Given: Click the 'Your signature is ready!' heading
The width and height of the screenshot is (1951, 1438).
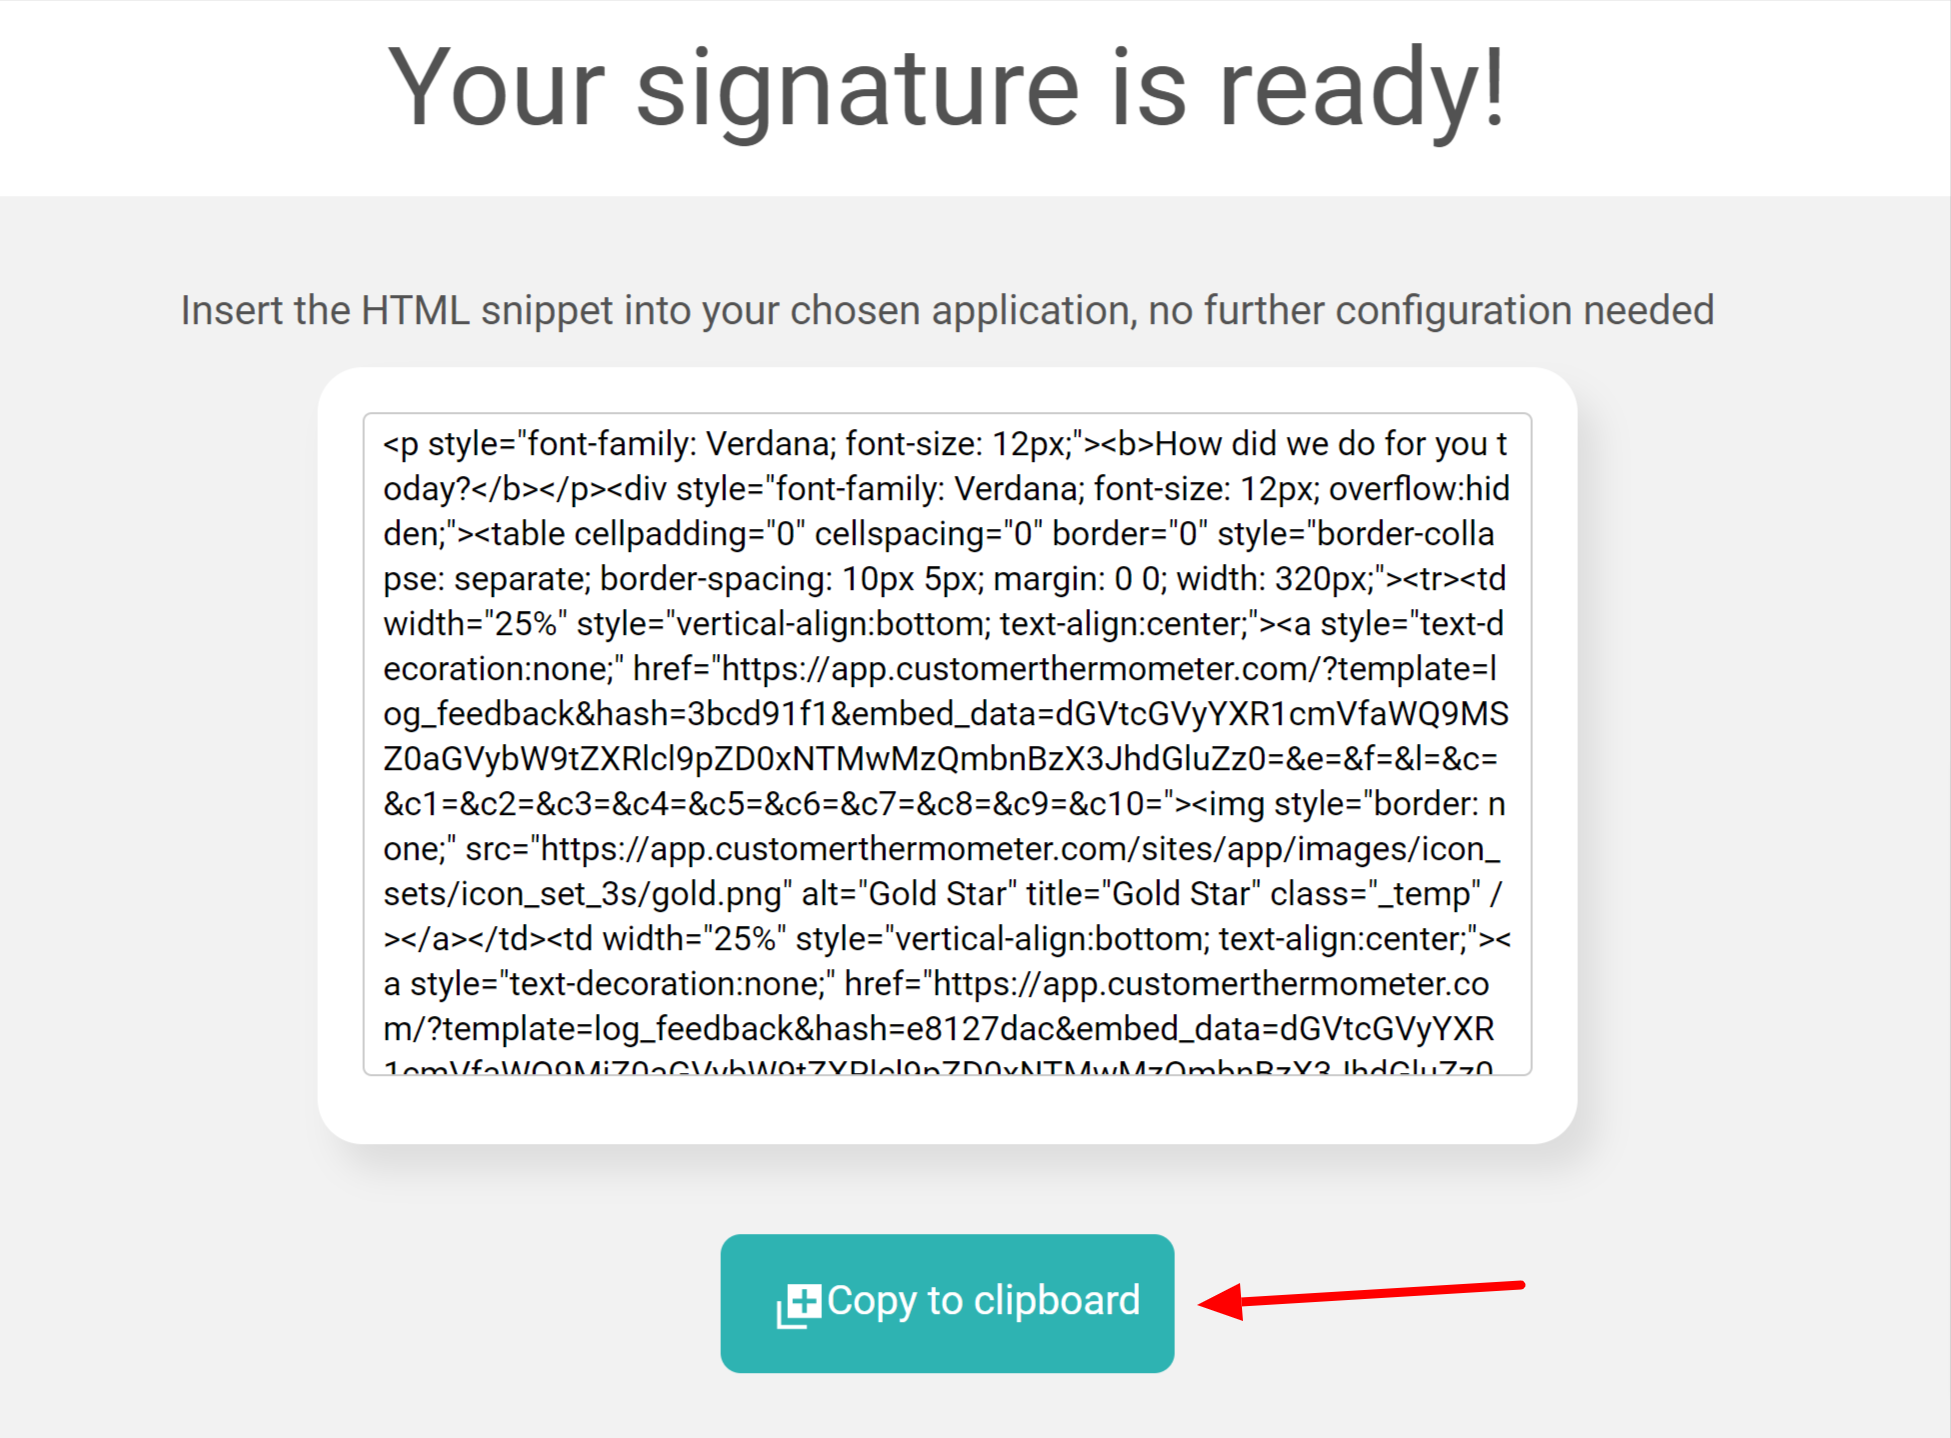Looking at the screenshot, I should pyautogui.click(x=946, y=88).
